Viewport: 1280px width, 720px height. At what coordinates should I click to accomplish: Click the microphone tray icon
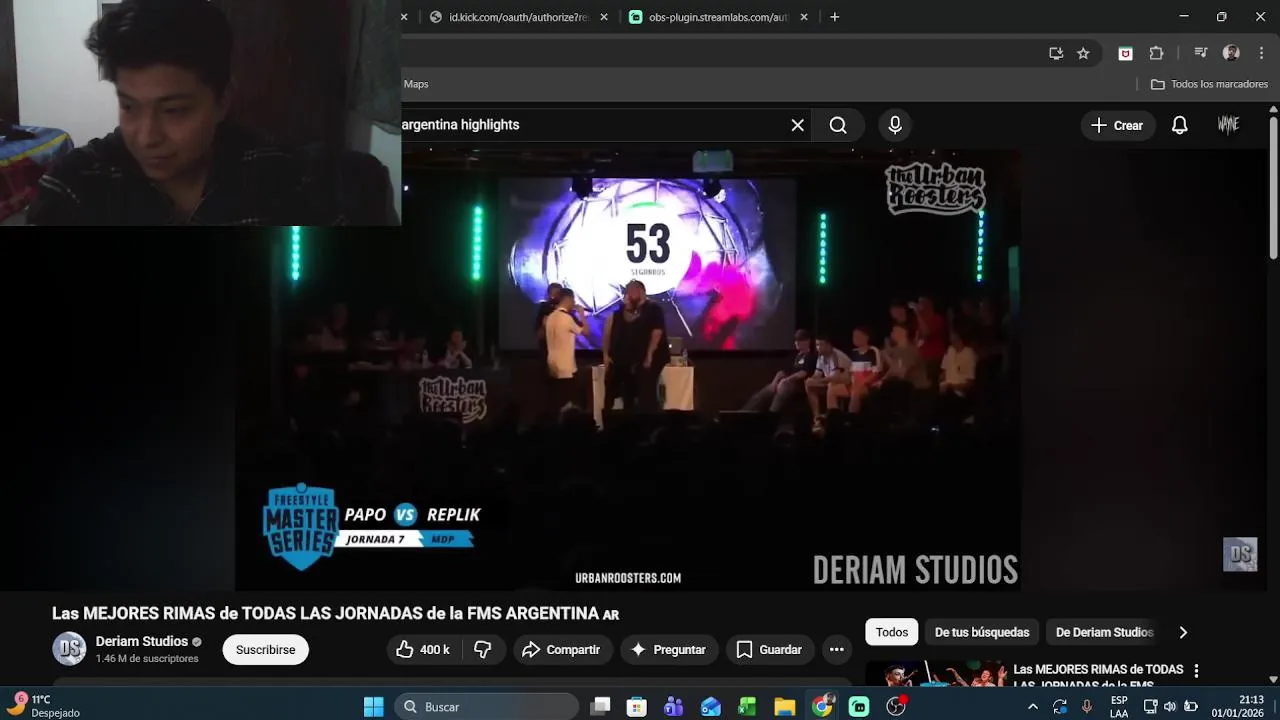click(1087, 707)
